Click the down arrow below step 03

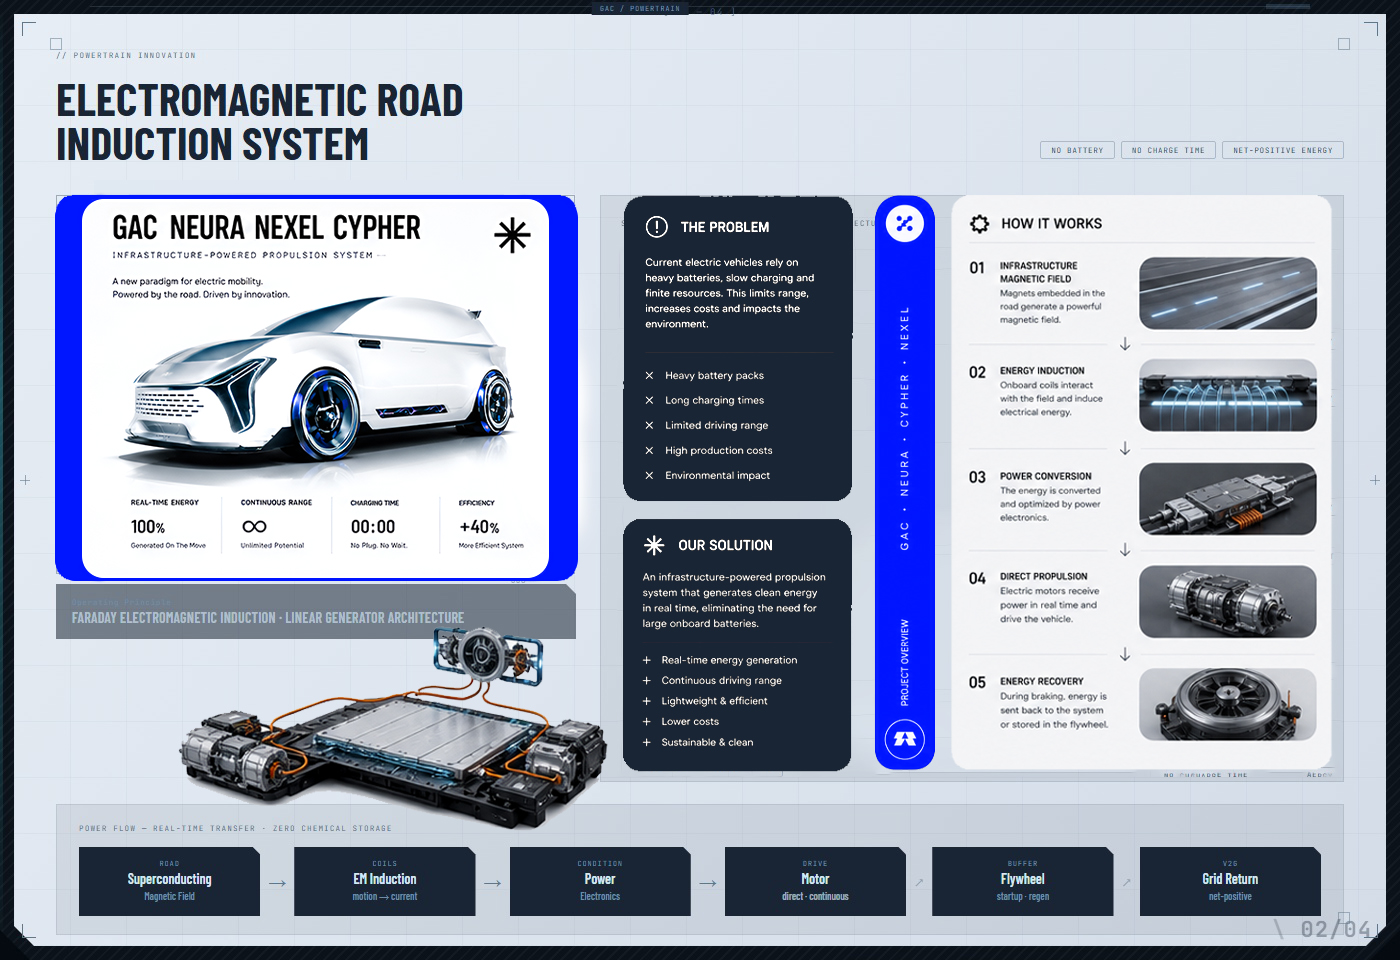(x=1125, y=550)
